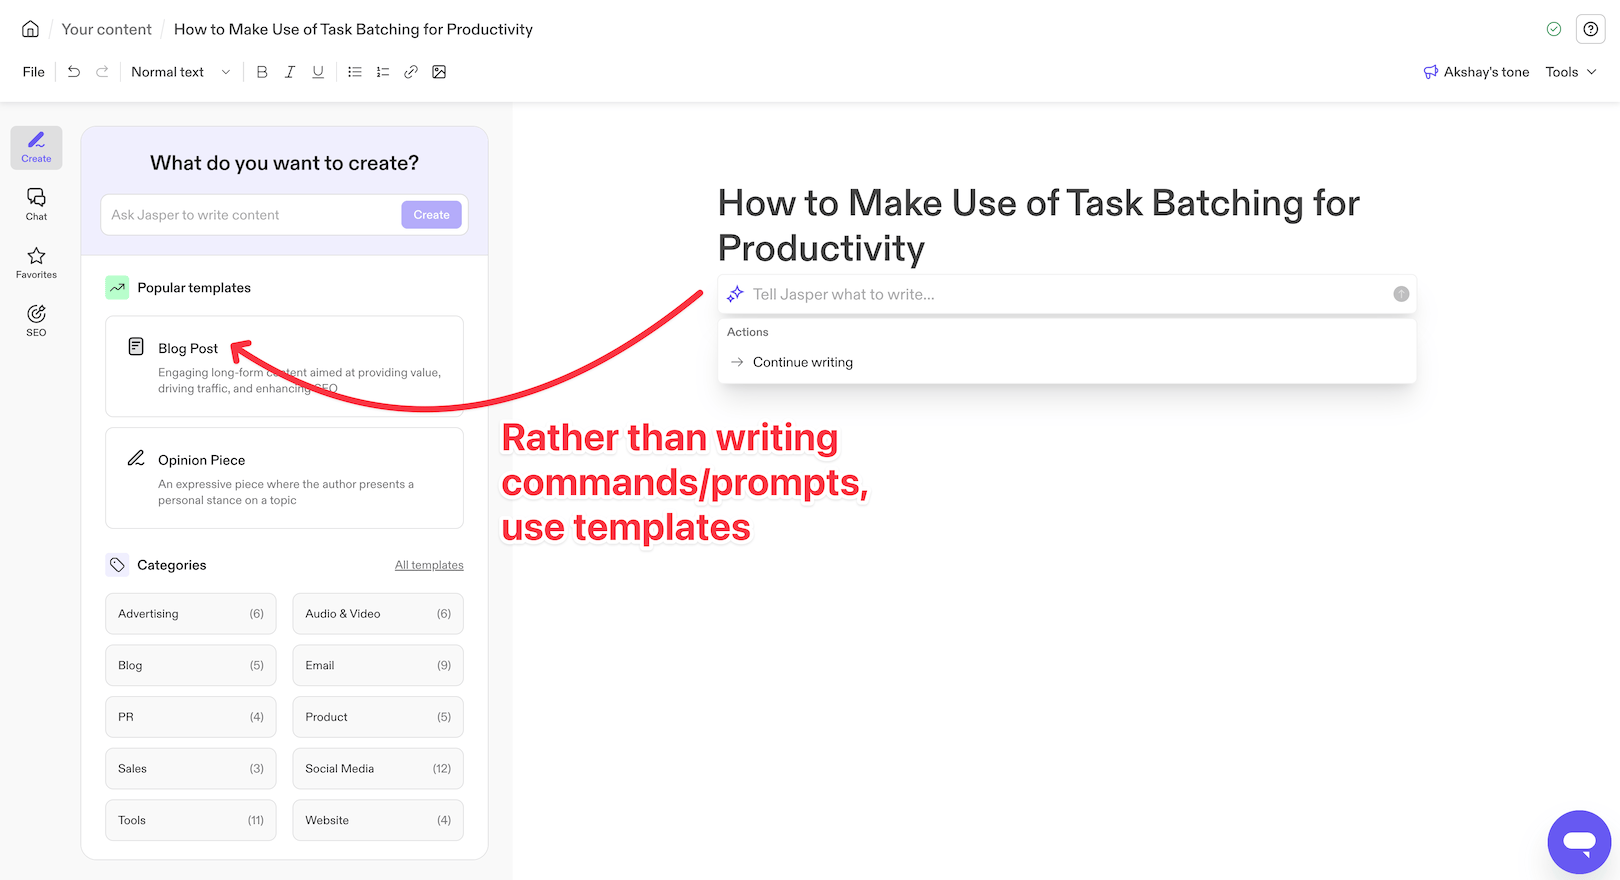Click the redo arrow icon
This screenshot has height=880, width=1620.
(102, 72)
